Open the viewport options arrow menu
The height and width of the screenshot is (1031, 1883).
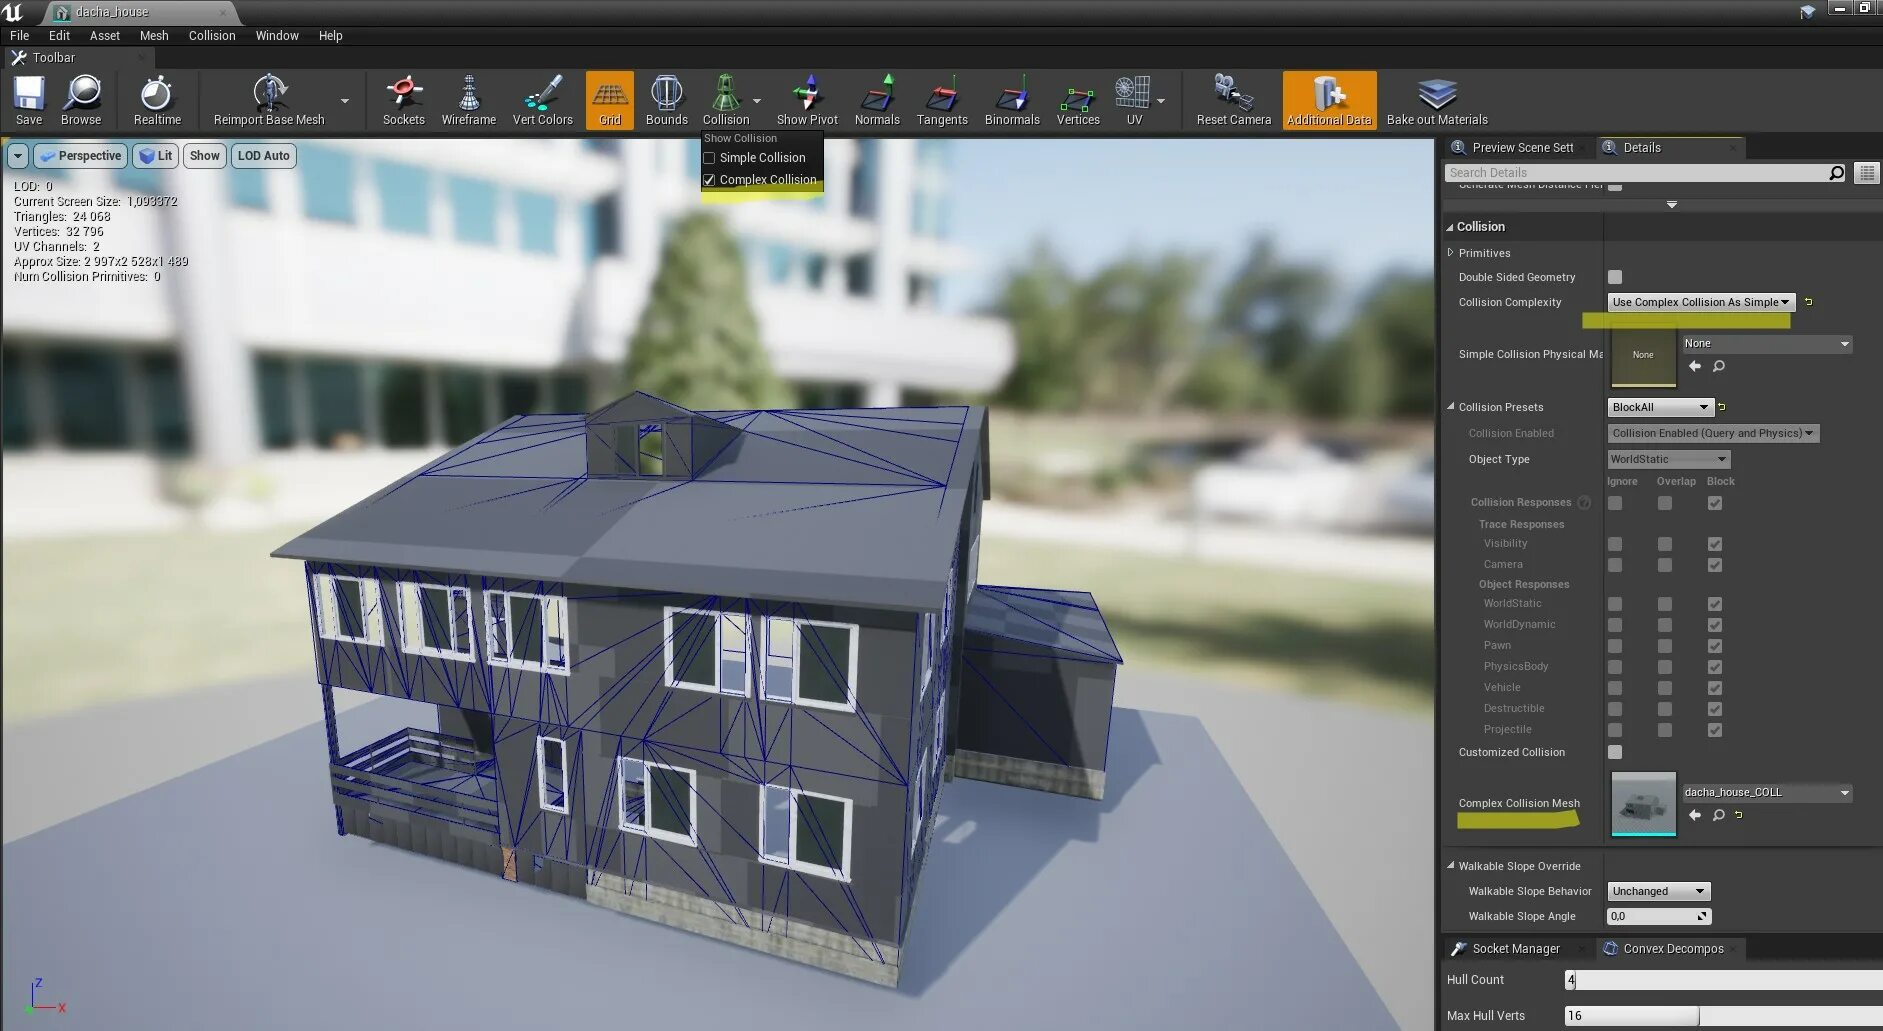(x=18, y=156)
